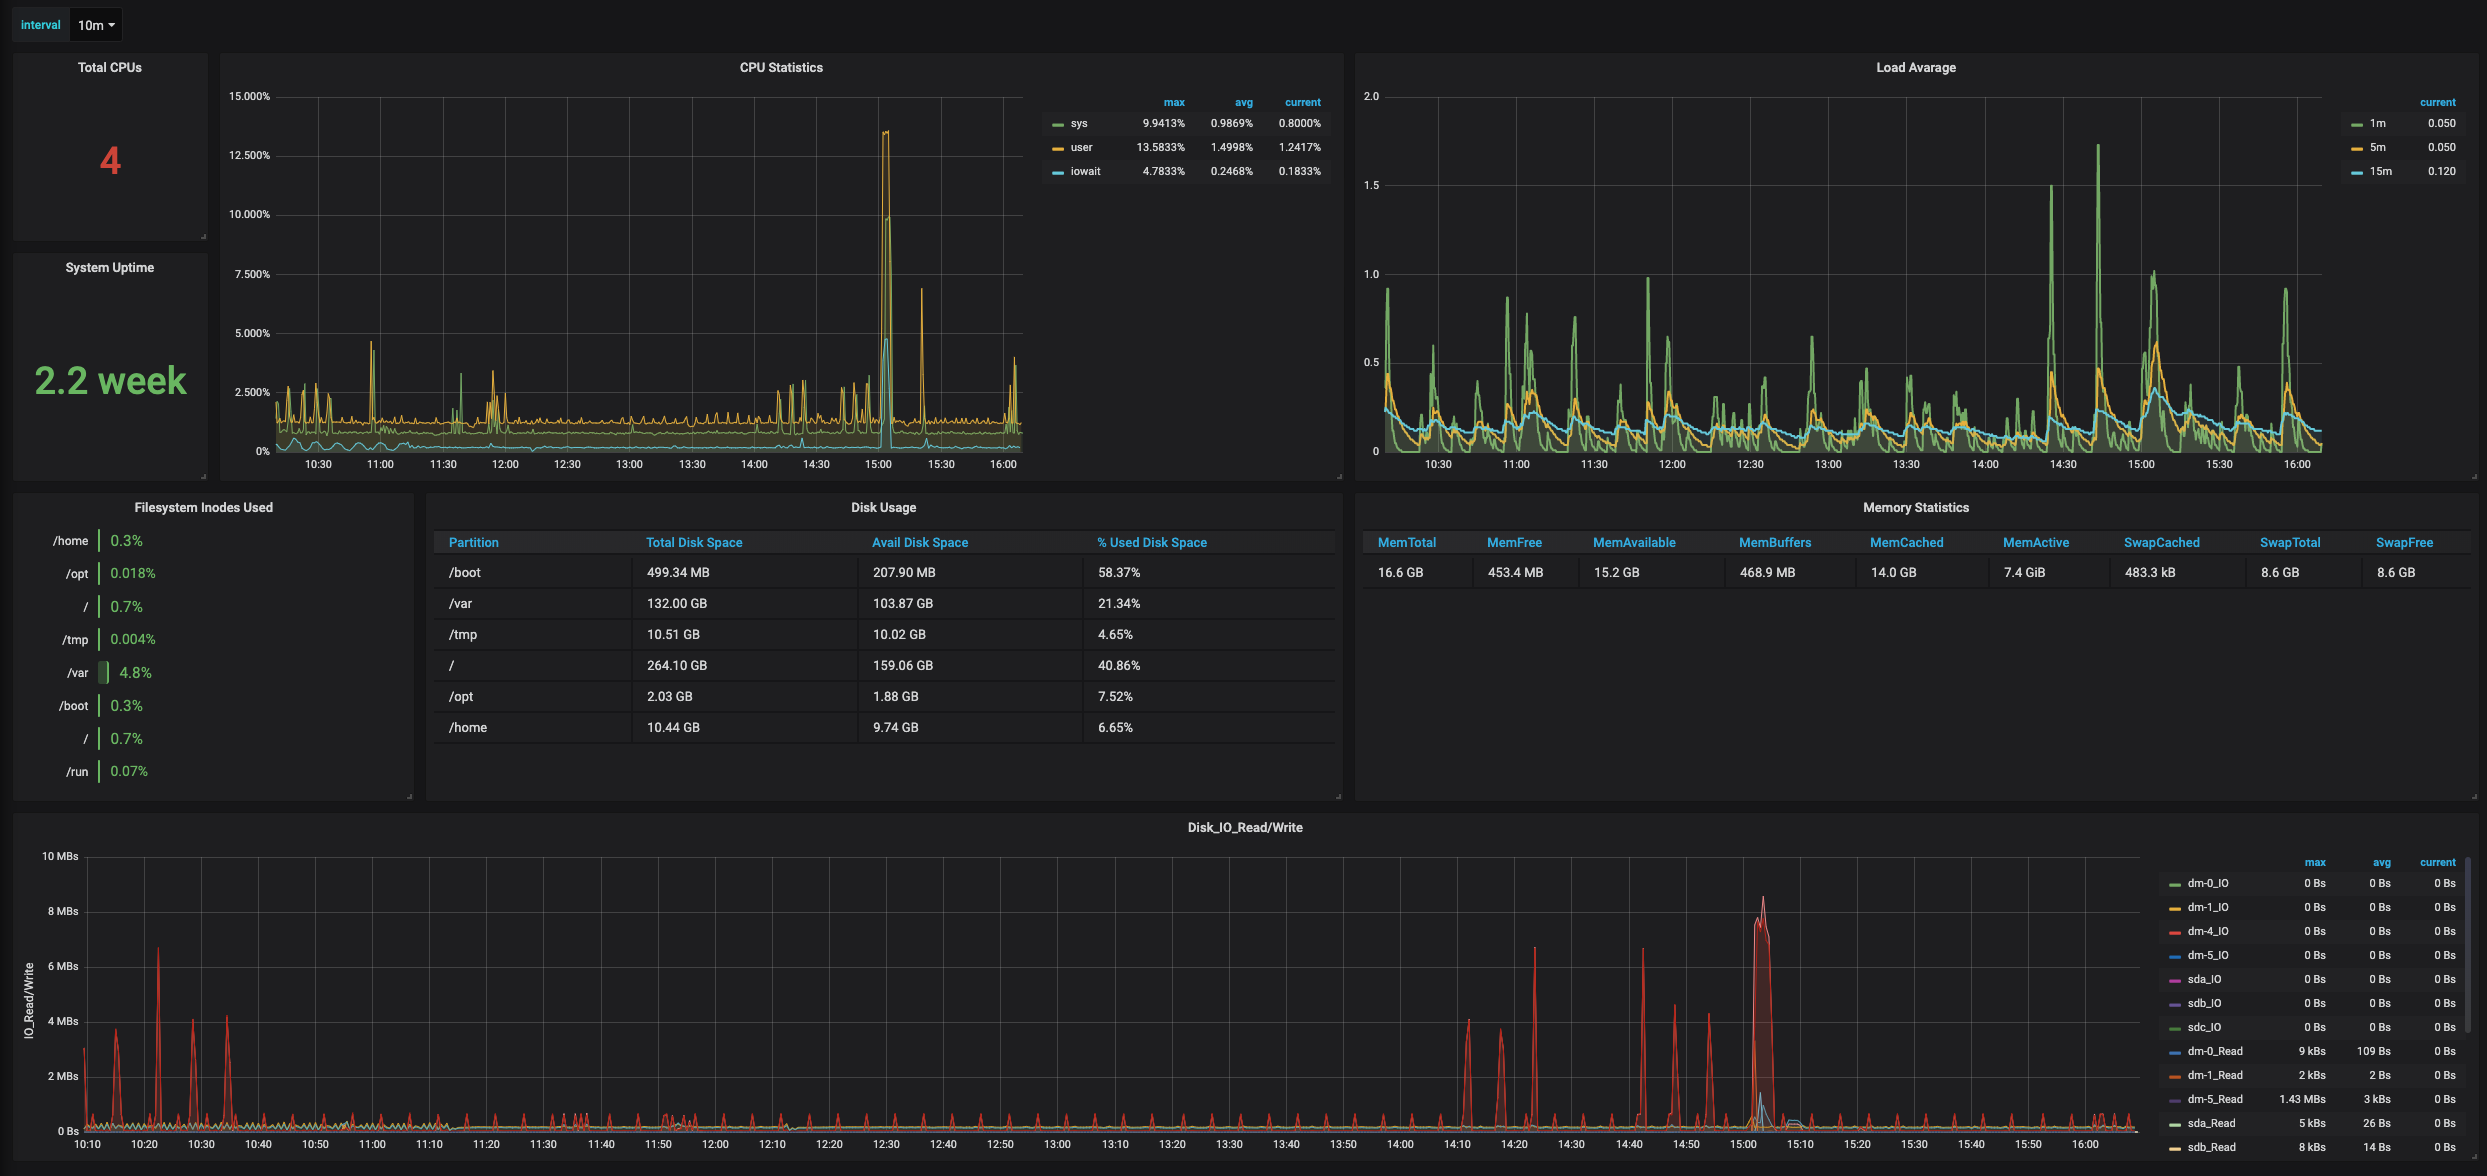Click the user series color swatch
Screen dimensions: 2487x1176
[1057, 148]
